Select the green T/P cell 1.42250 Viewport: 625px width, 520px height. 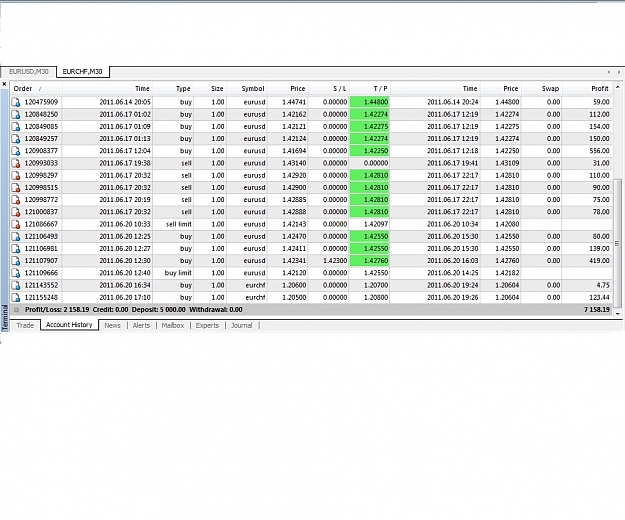pos(369,151)
